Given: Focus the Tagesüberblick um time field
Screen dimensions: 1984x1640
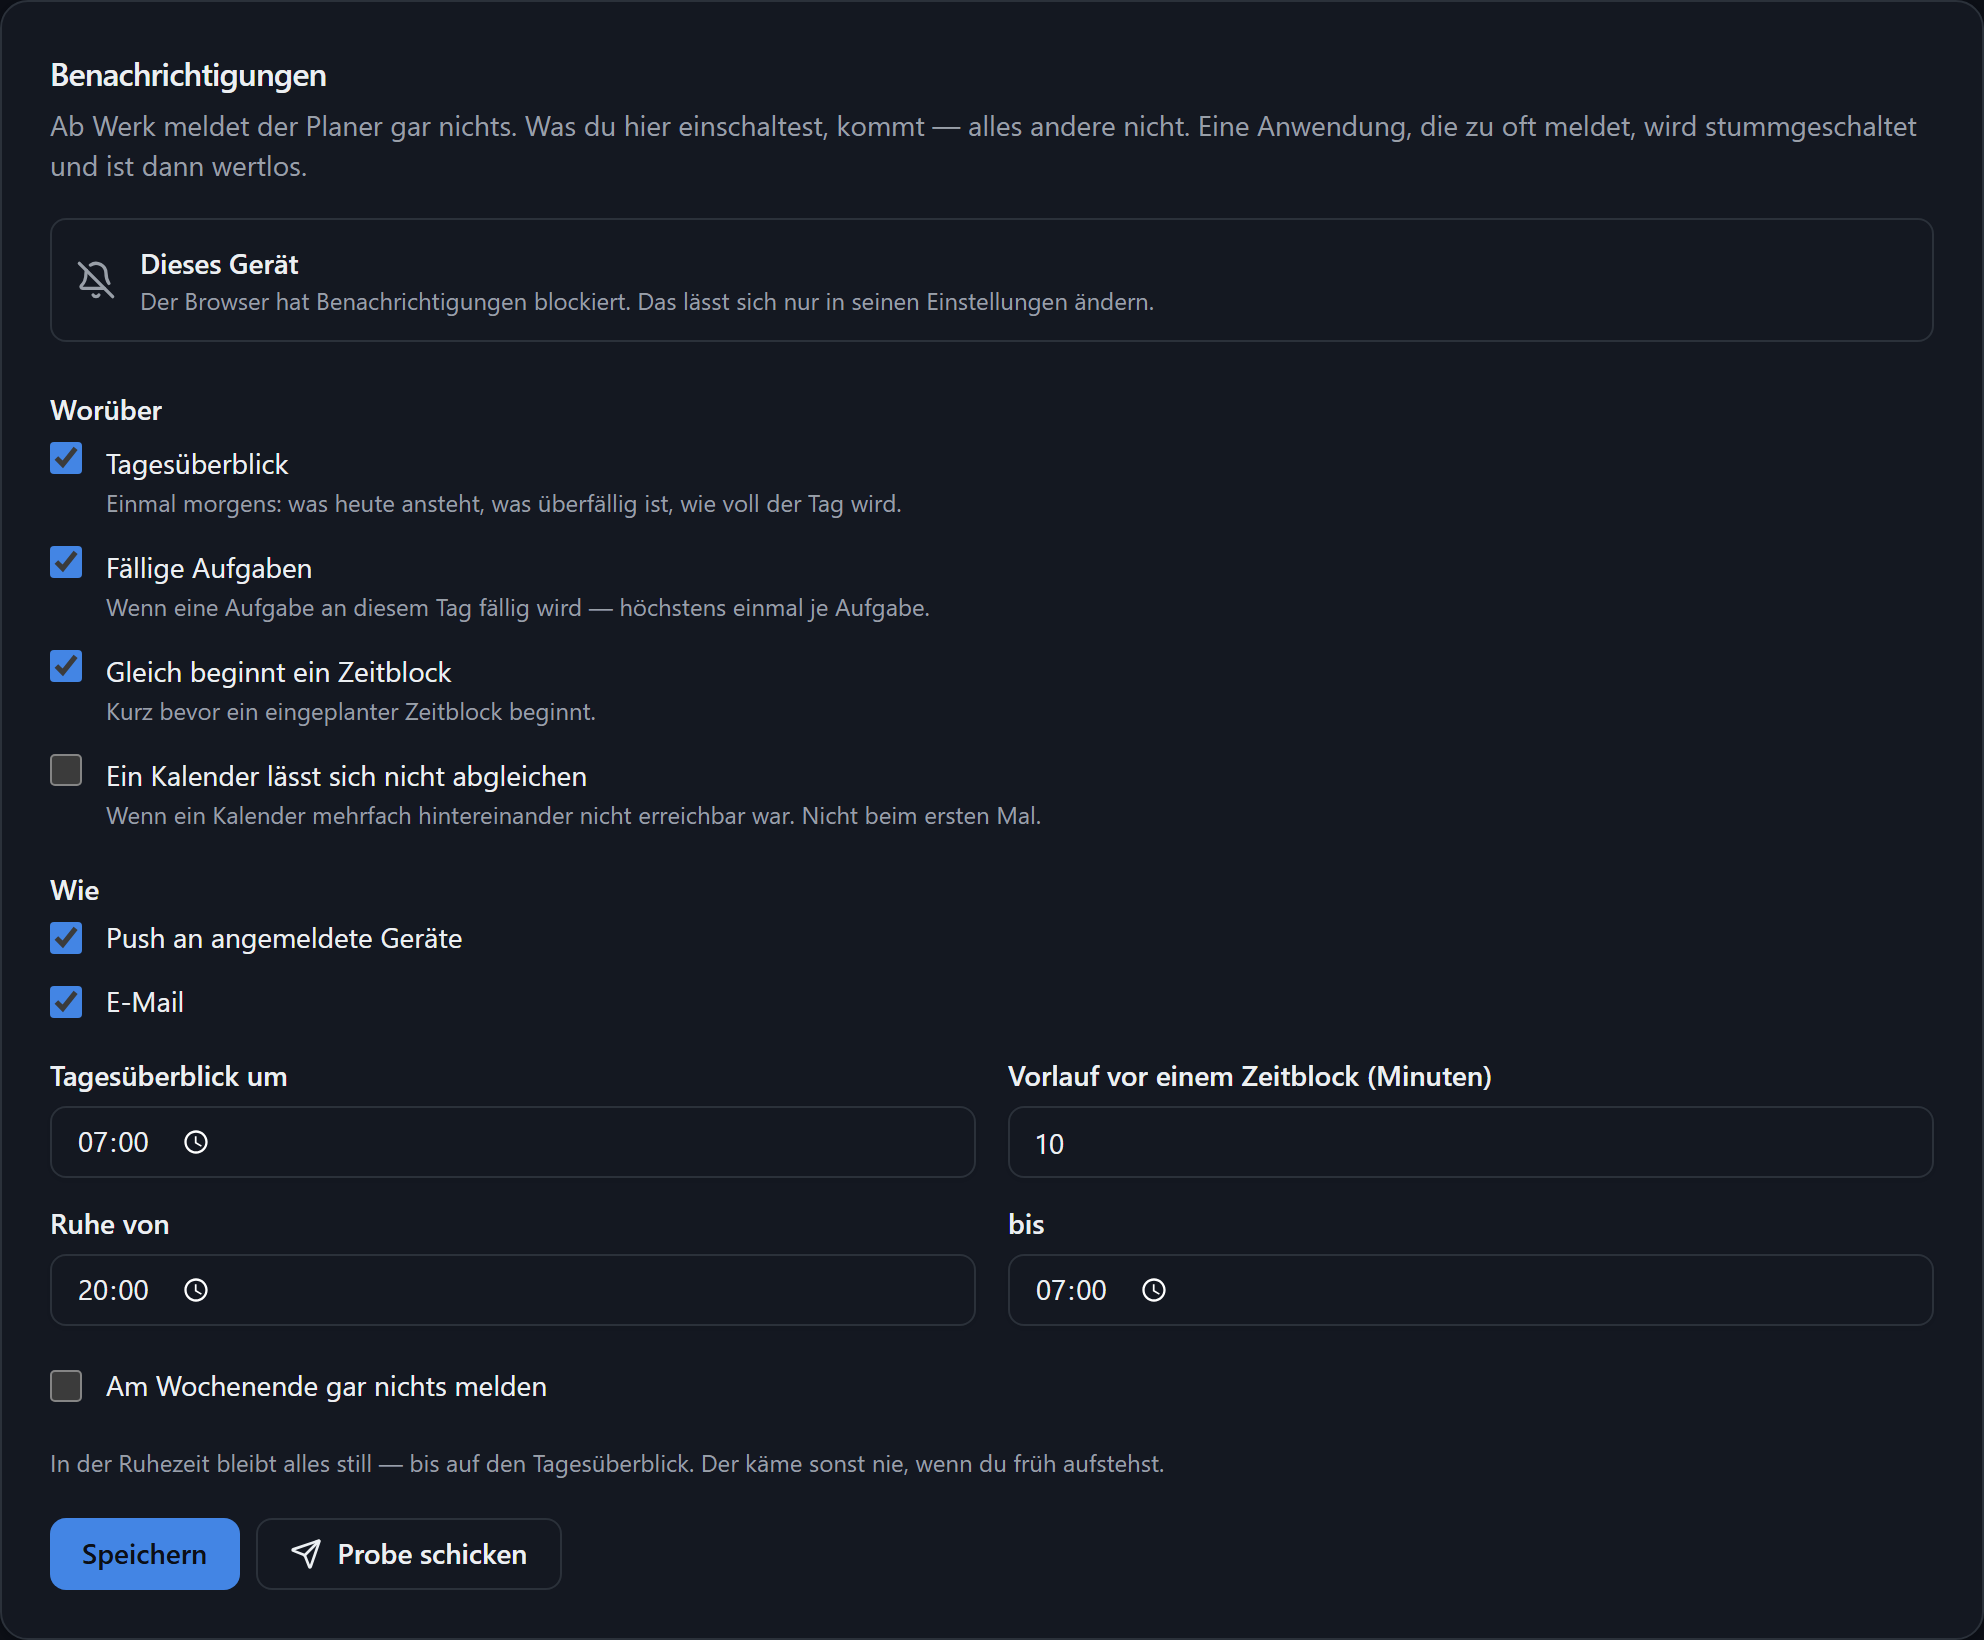Looking at the screenshot, I should [513, 1142].
